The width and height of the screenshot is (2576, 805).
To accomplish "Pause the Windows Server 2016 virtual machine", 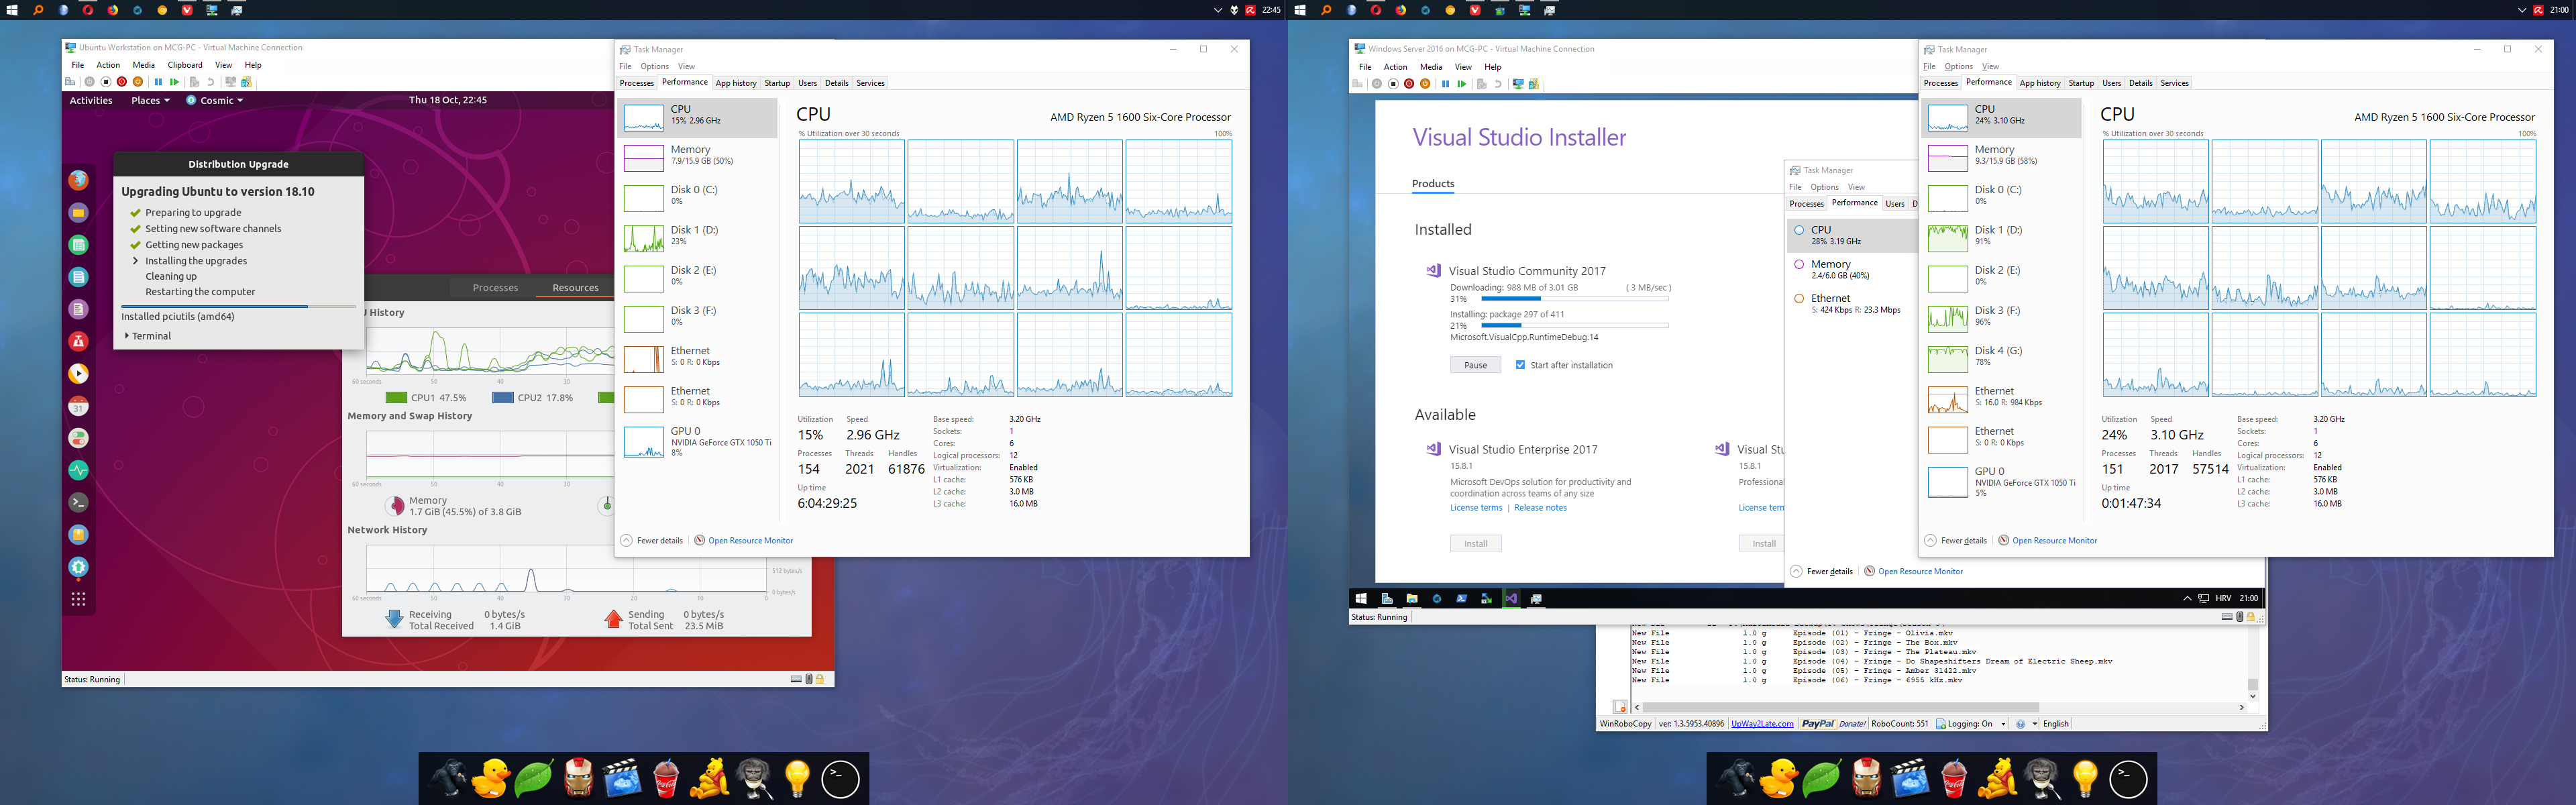I will click(x=1446, y=84).
